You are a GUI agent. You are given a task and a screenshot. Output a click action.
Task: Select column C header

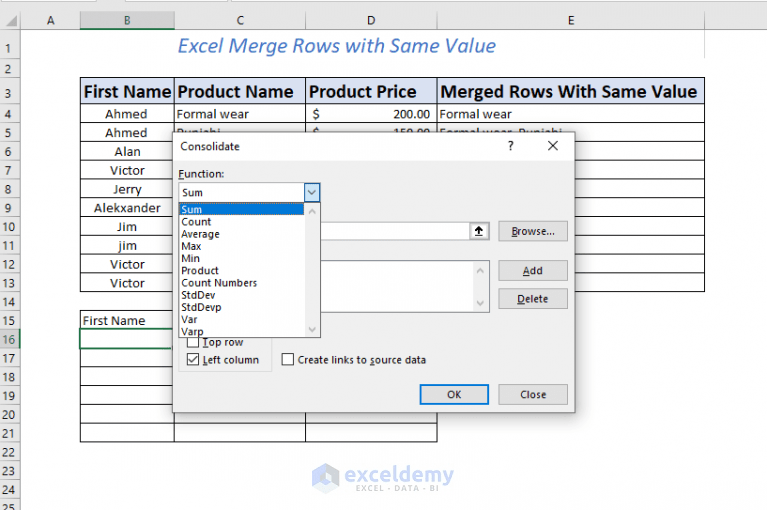(240, 21)
